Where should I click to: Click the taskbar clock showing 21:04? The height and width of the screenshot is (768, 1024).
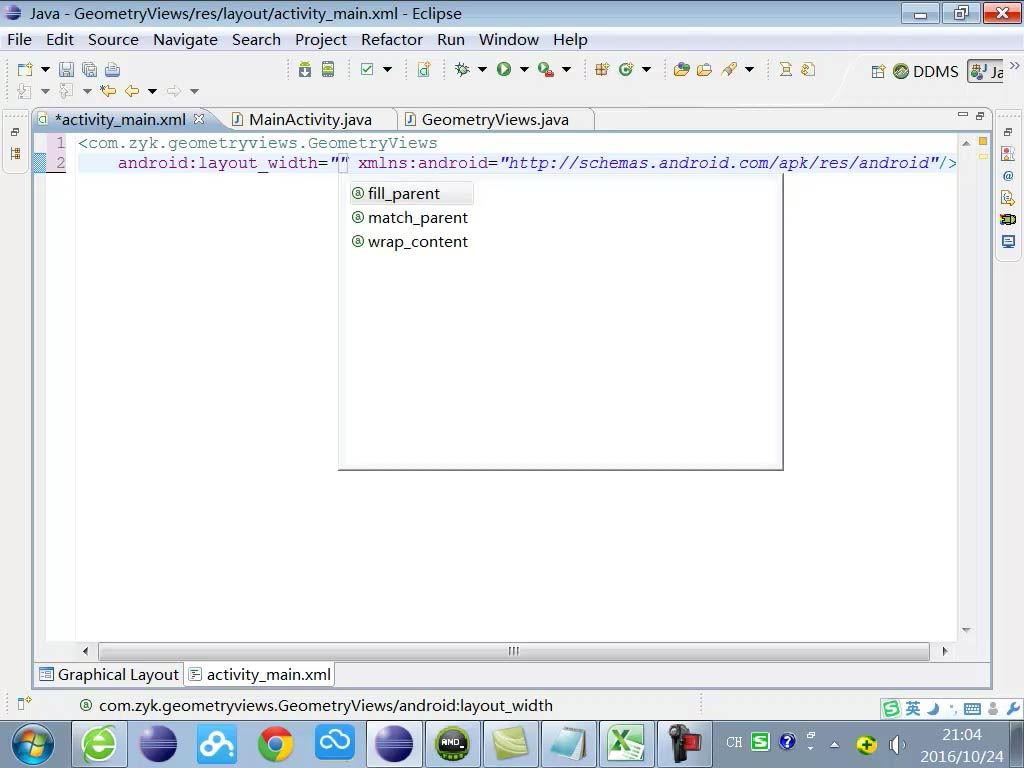click(x=961, y=735)
